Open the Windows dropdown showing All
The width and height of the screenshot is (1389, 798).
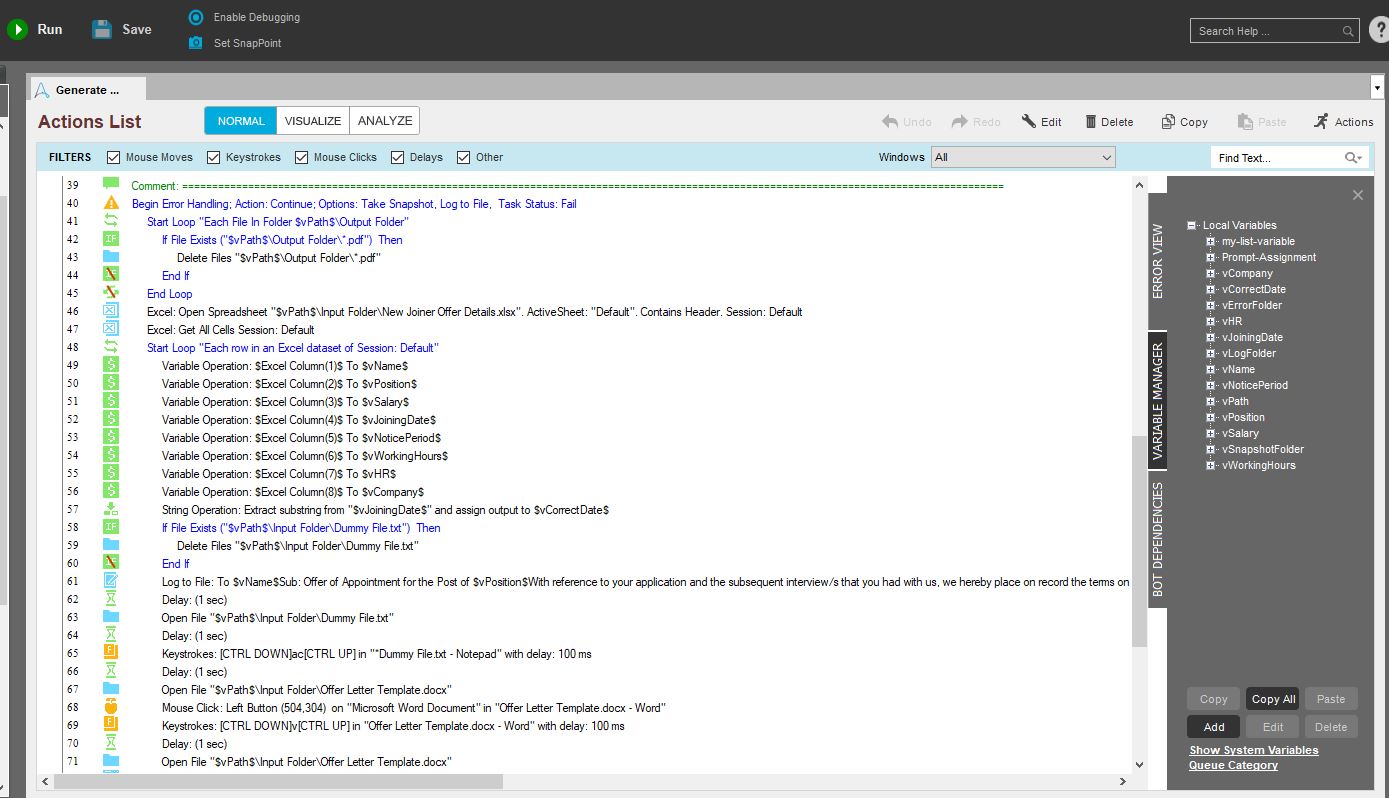[x=1022, y=157]
